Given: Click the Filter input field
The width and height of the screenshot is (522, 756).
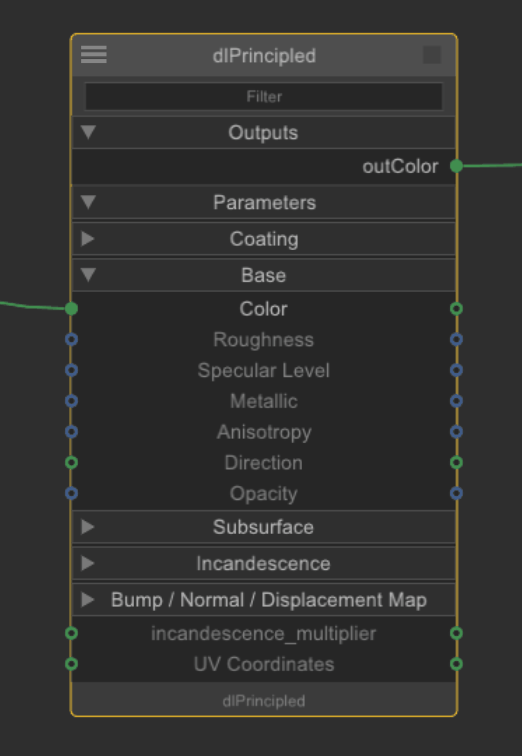Looking at the screenshot, I should point(264,96).
